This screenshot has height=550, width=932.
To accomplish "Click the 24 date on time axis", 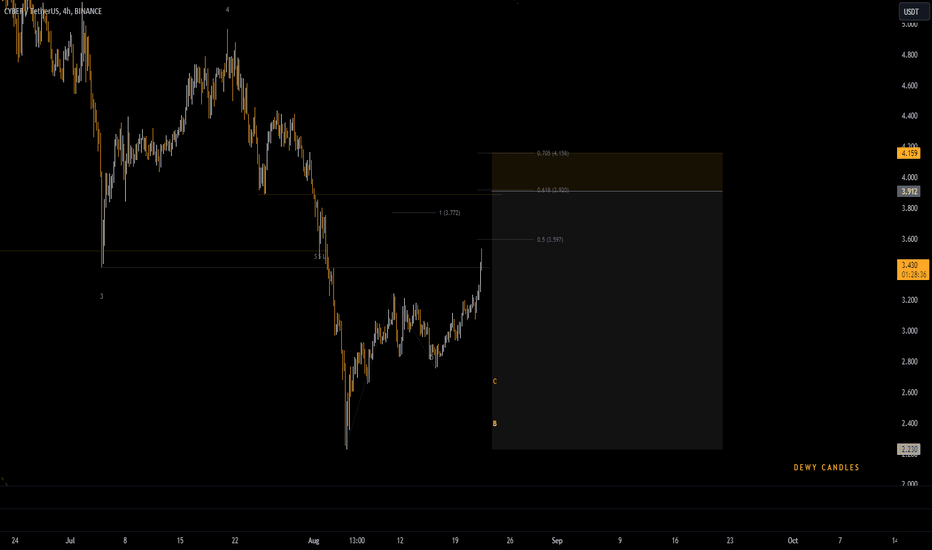I will pos(15,540).
